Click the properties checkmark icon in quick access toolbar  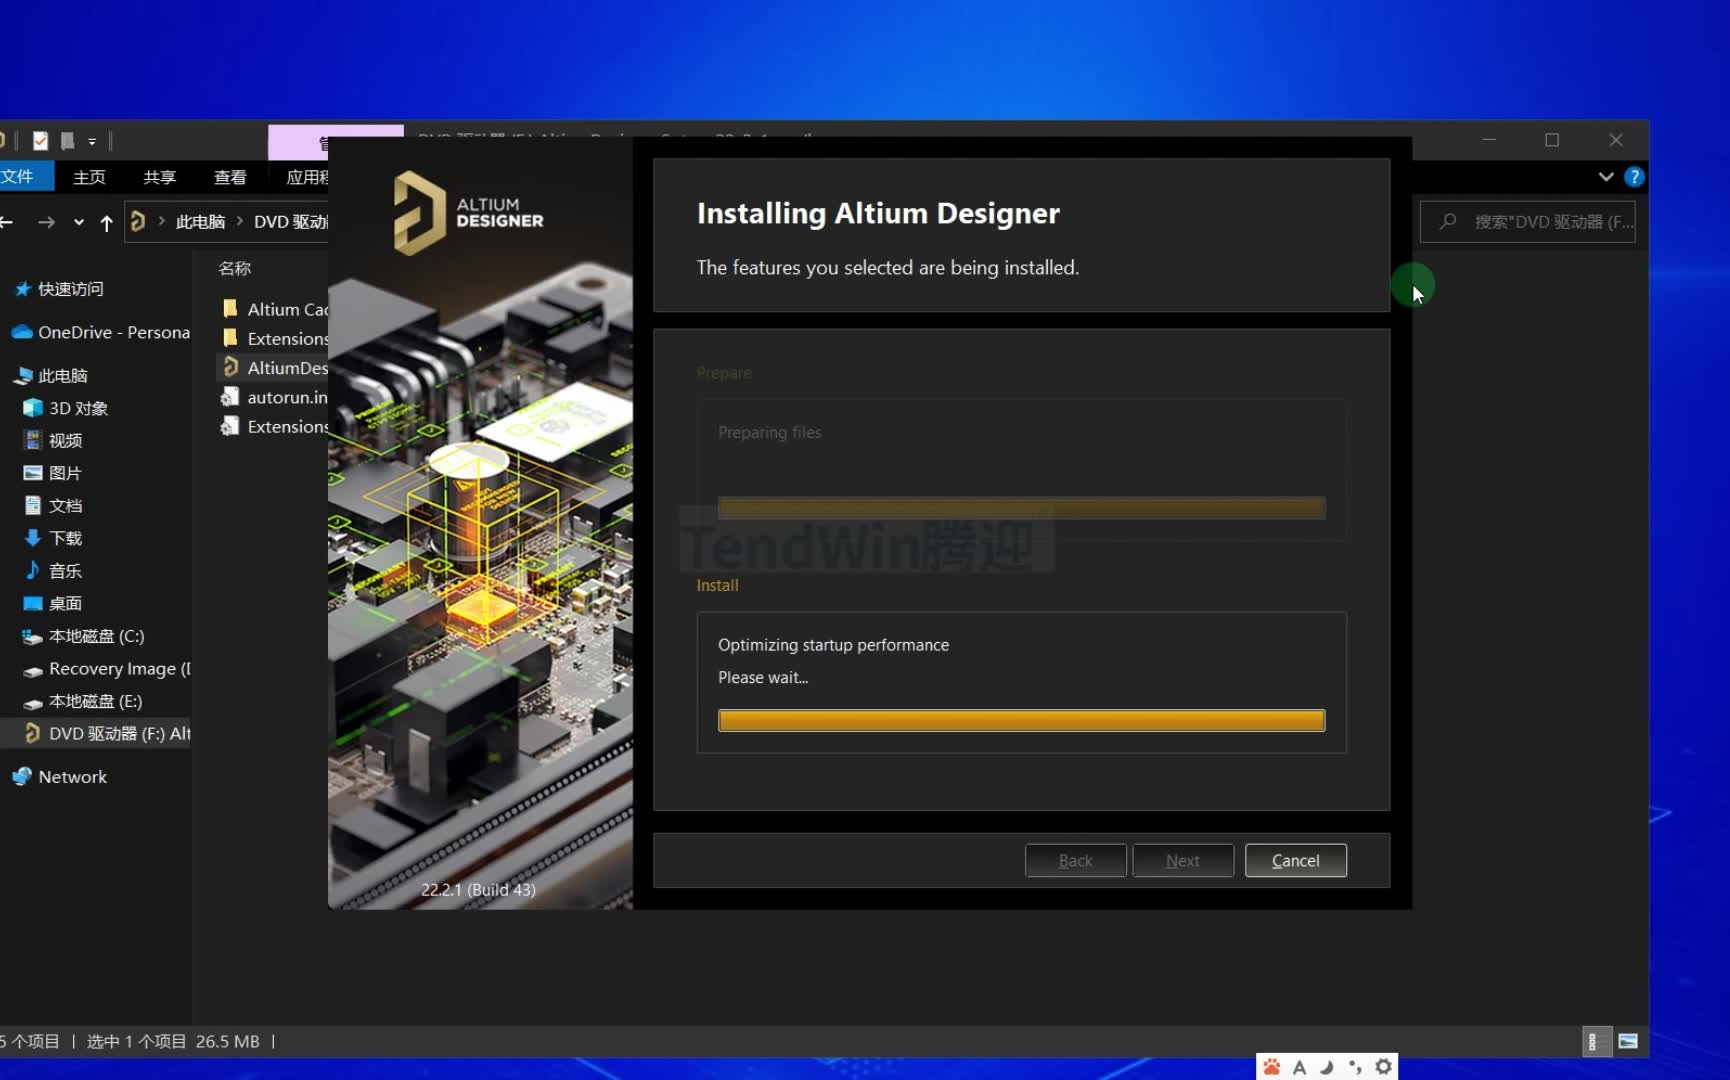tap(40, 141)
